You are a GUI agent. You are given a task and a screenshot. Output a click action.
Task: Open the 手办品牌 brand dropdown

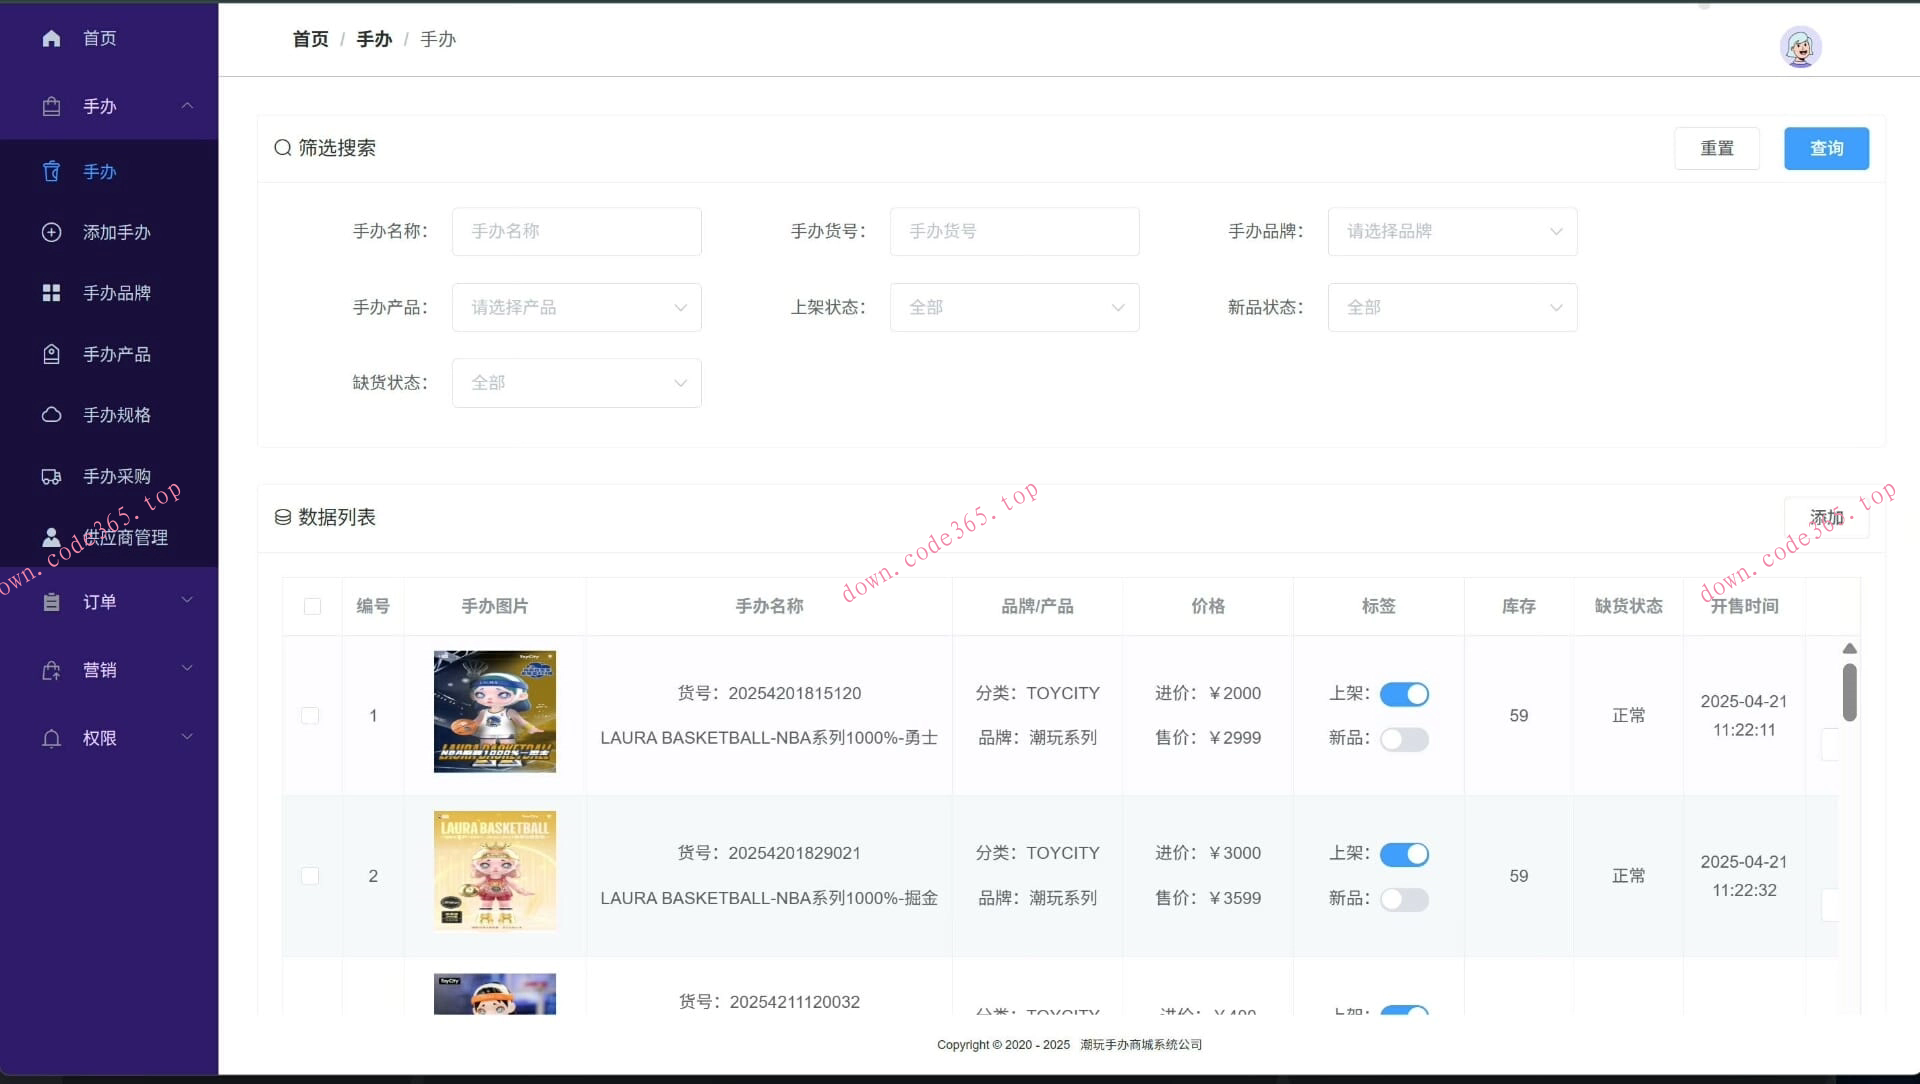tap(1452, 231)
